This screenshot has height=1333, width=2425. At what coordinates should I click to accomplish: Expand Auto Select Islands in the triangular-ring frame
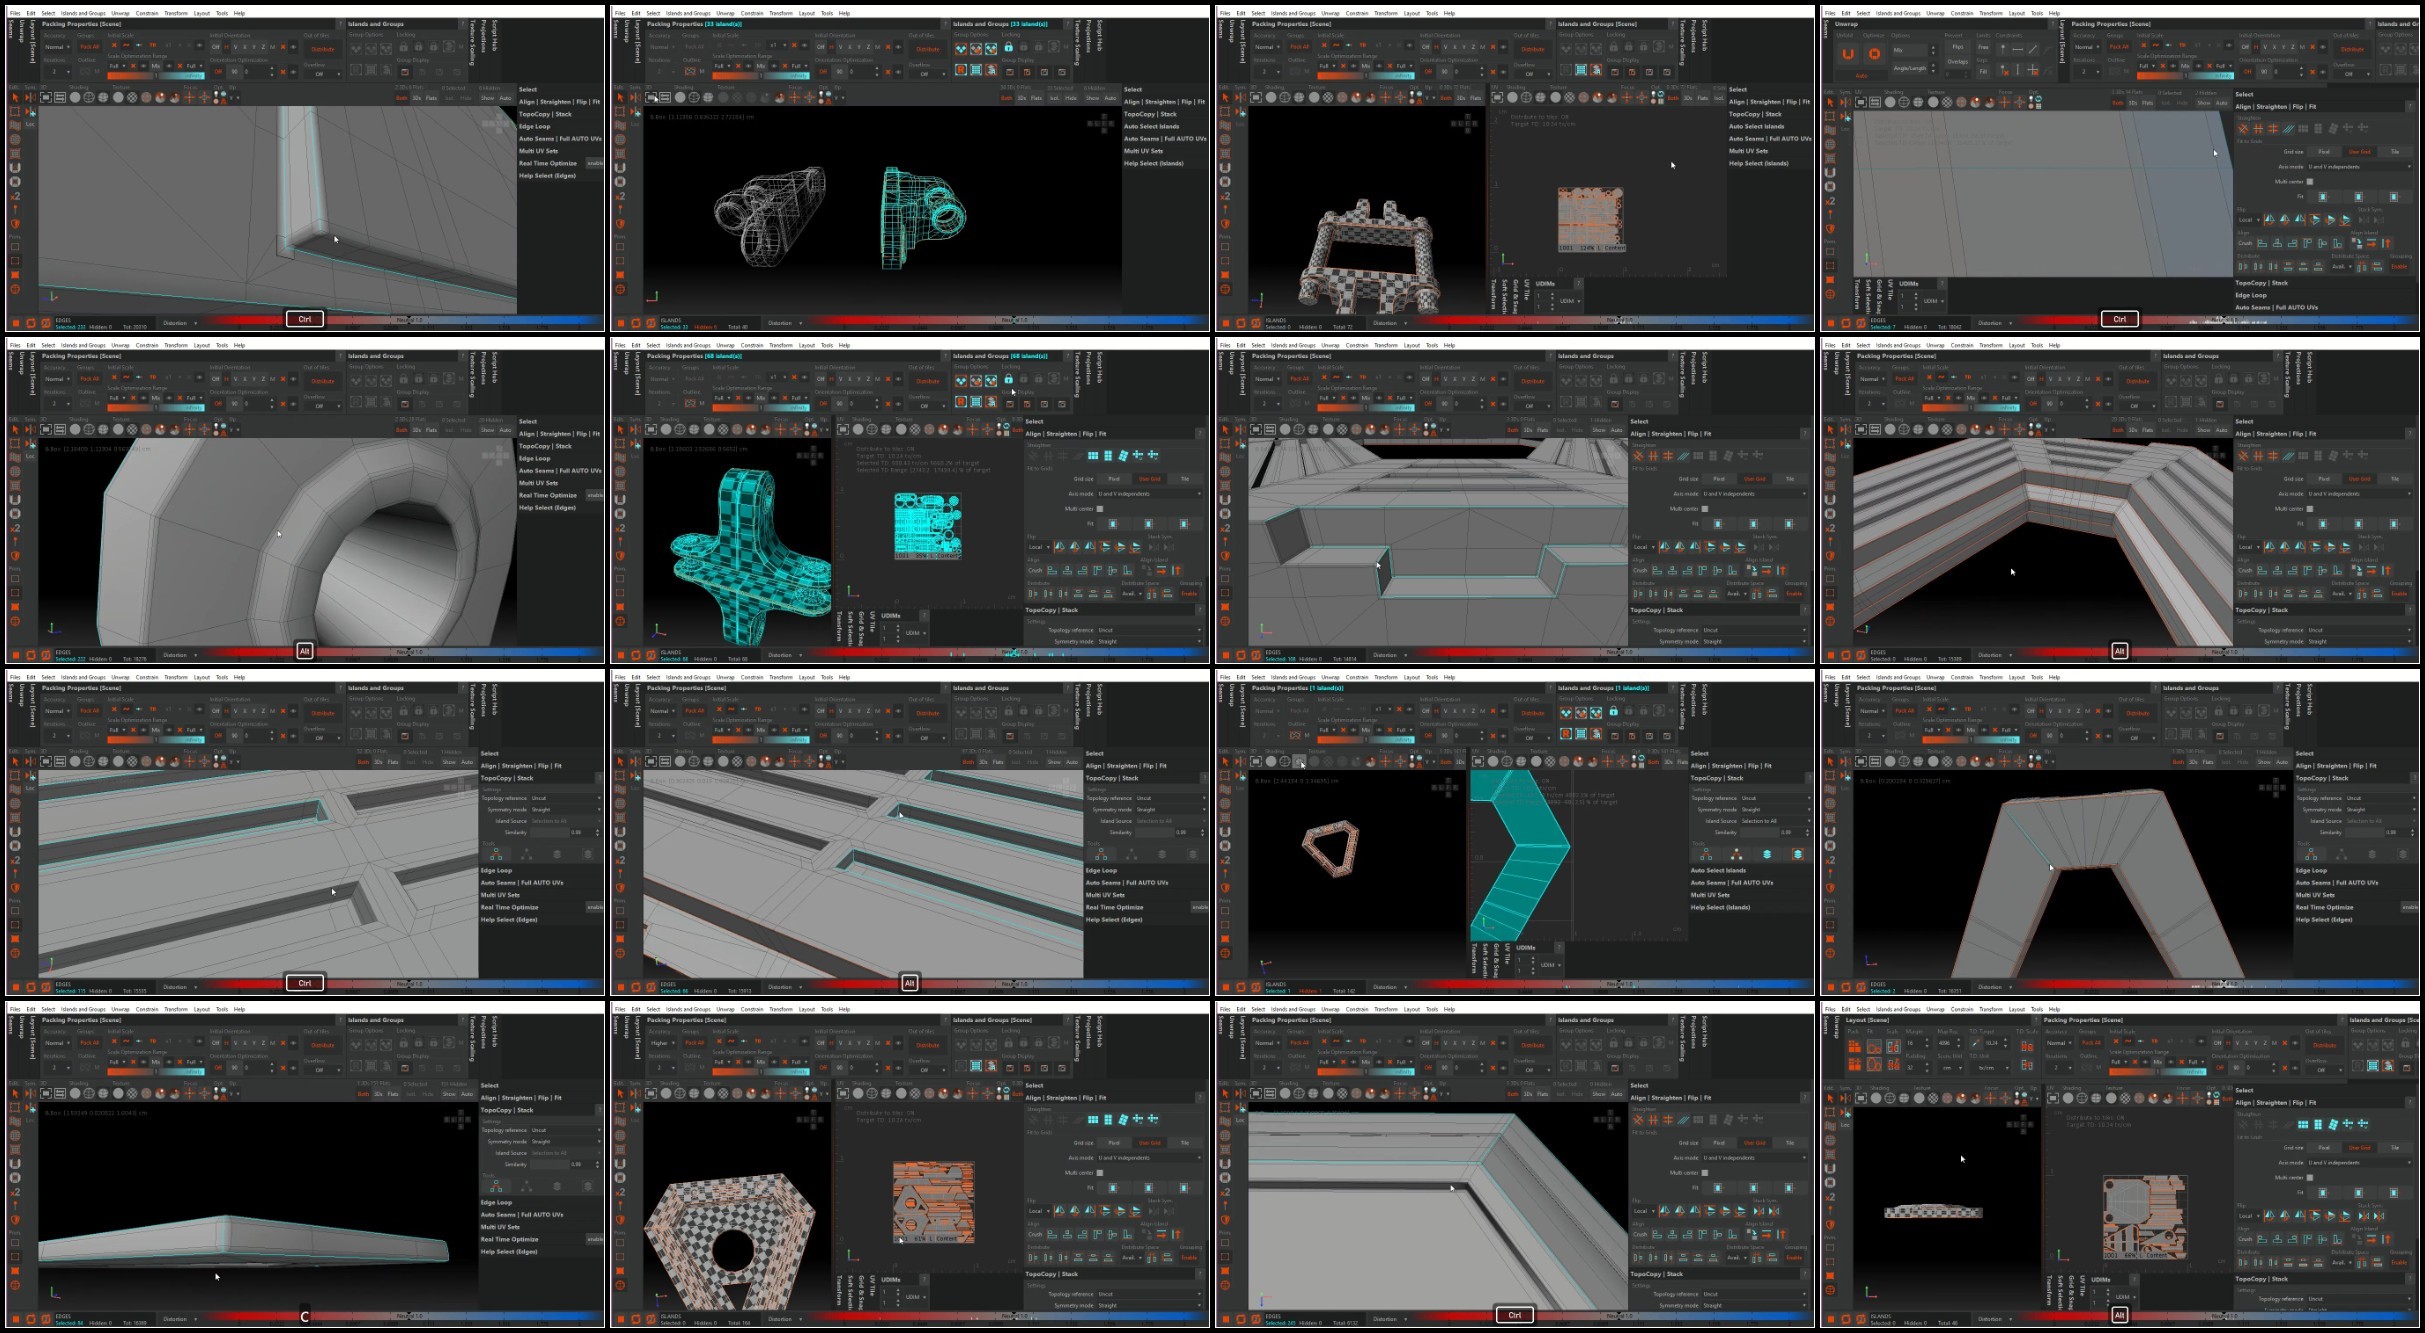tap(1718, 870)
